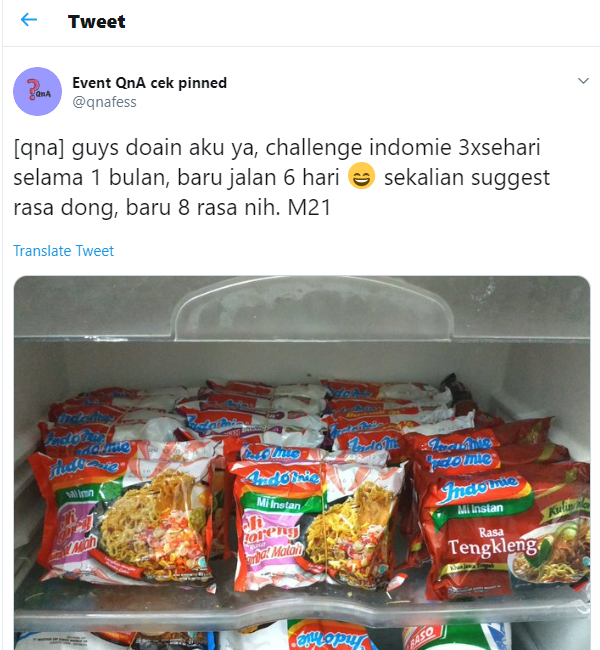Expand the tweet options chevron
The width and height of the screenshot is (600, 650).
click(583, 81)
